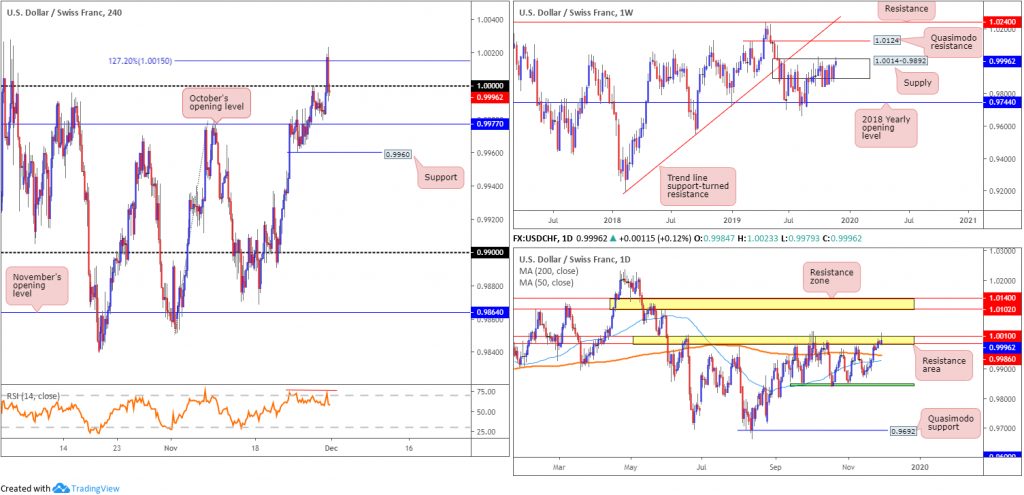1024x495 pixels.
Task: Click the RSI (14, close) indicator label
Action: 28,396
